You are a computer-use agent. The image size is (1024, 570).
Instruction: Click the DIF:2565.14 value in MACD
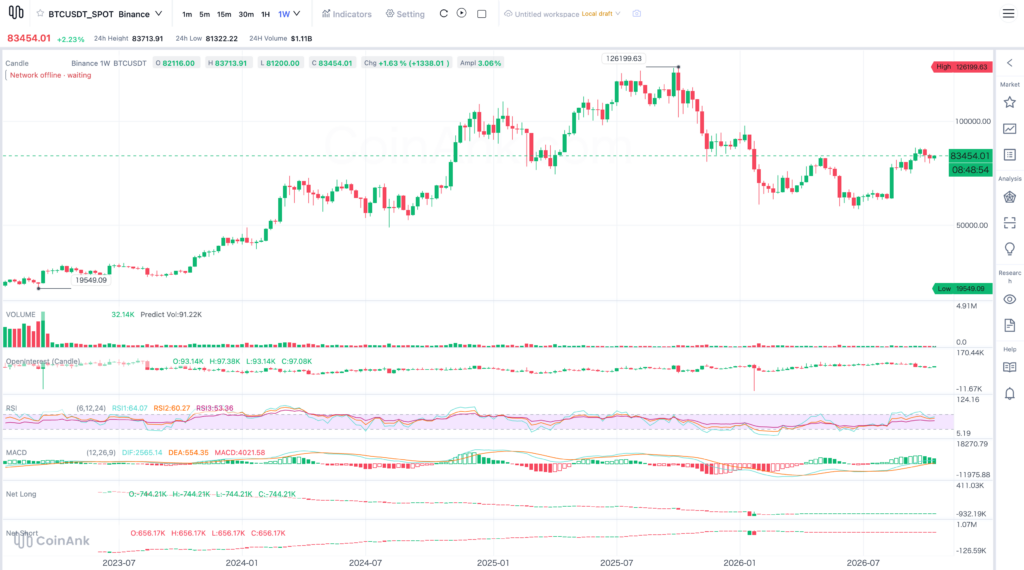pos(142,452)
